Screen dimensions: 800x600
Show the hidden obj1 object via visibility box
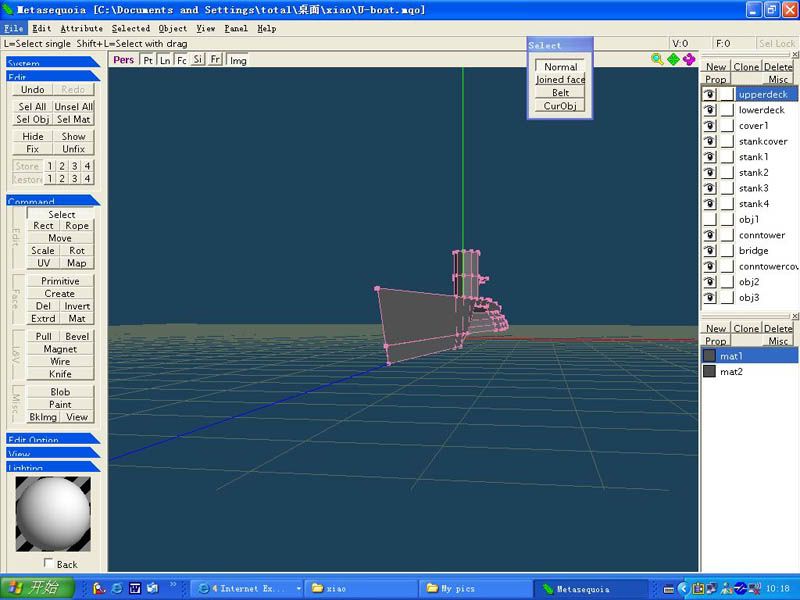coord(709,219)
